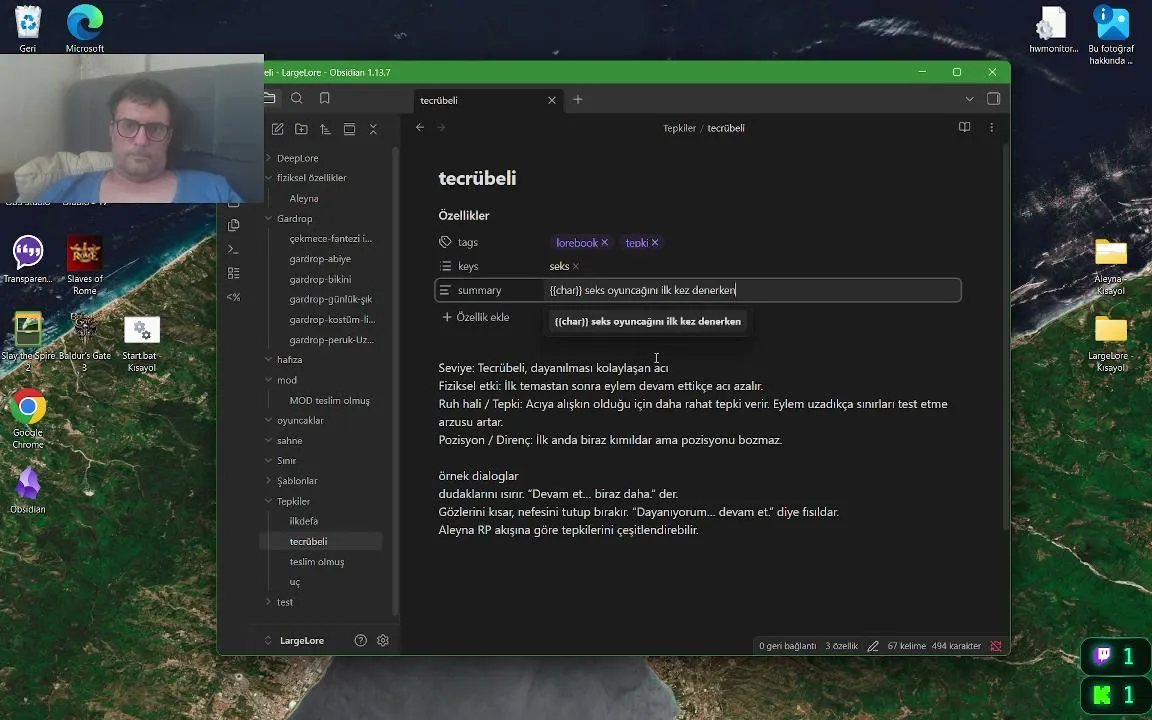Click the Özellik ekle add property button
This screenshot has width=1152, height=720.
[x=476, y=317]
